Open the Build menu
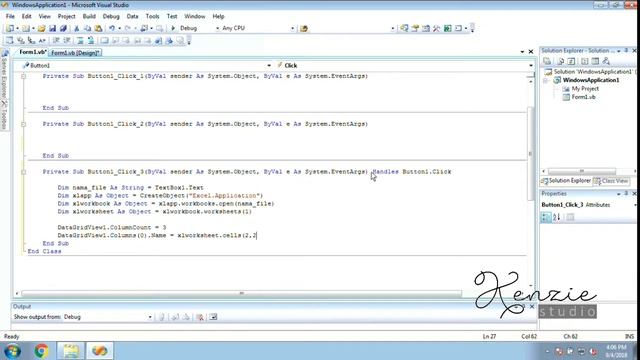Screen dimensions: 640x360 click(89, 16)
